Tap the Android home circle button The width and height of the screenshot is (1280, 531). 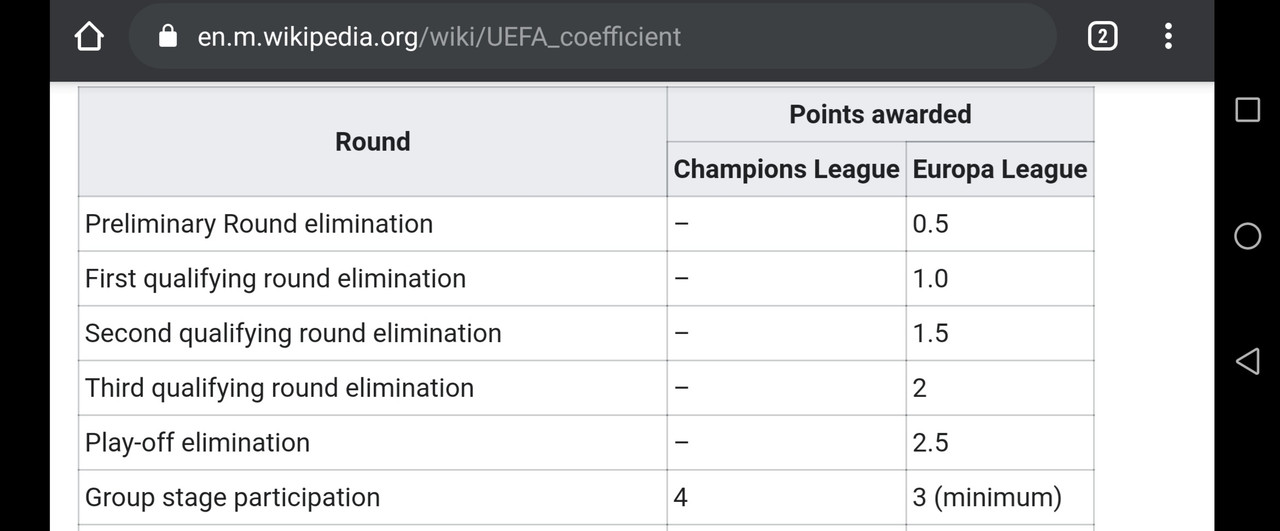click(x=1247, y=236)
